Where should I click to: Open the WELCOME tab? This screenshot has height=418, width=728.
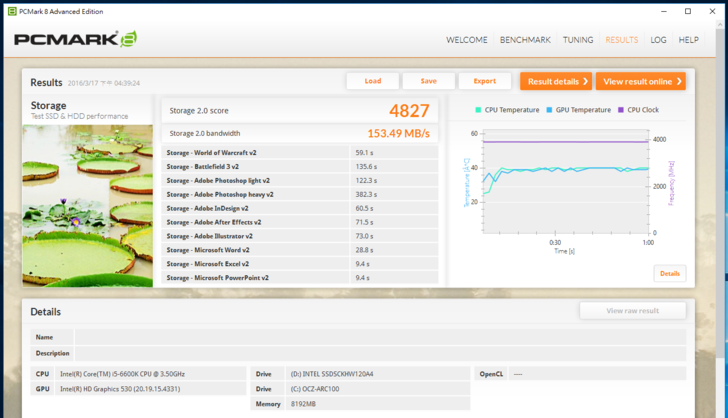[x=466, y=40]
